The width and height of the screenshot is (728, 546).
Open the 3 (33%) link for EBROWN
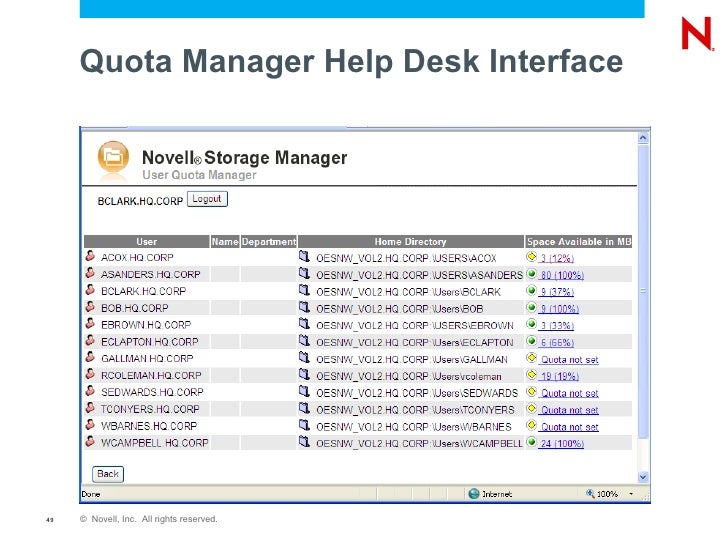pos(557,325)
